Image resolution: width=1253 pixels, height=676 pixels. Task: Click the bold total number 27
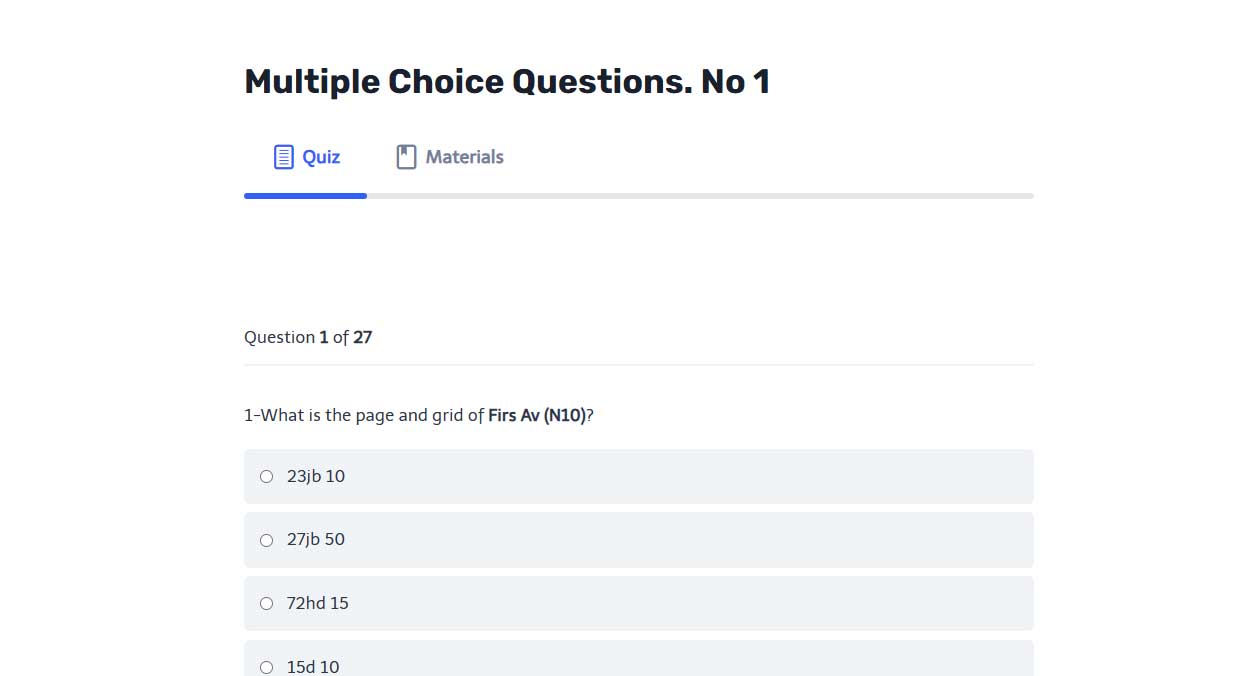click(x=362, y=337)
